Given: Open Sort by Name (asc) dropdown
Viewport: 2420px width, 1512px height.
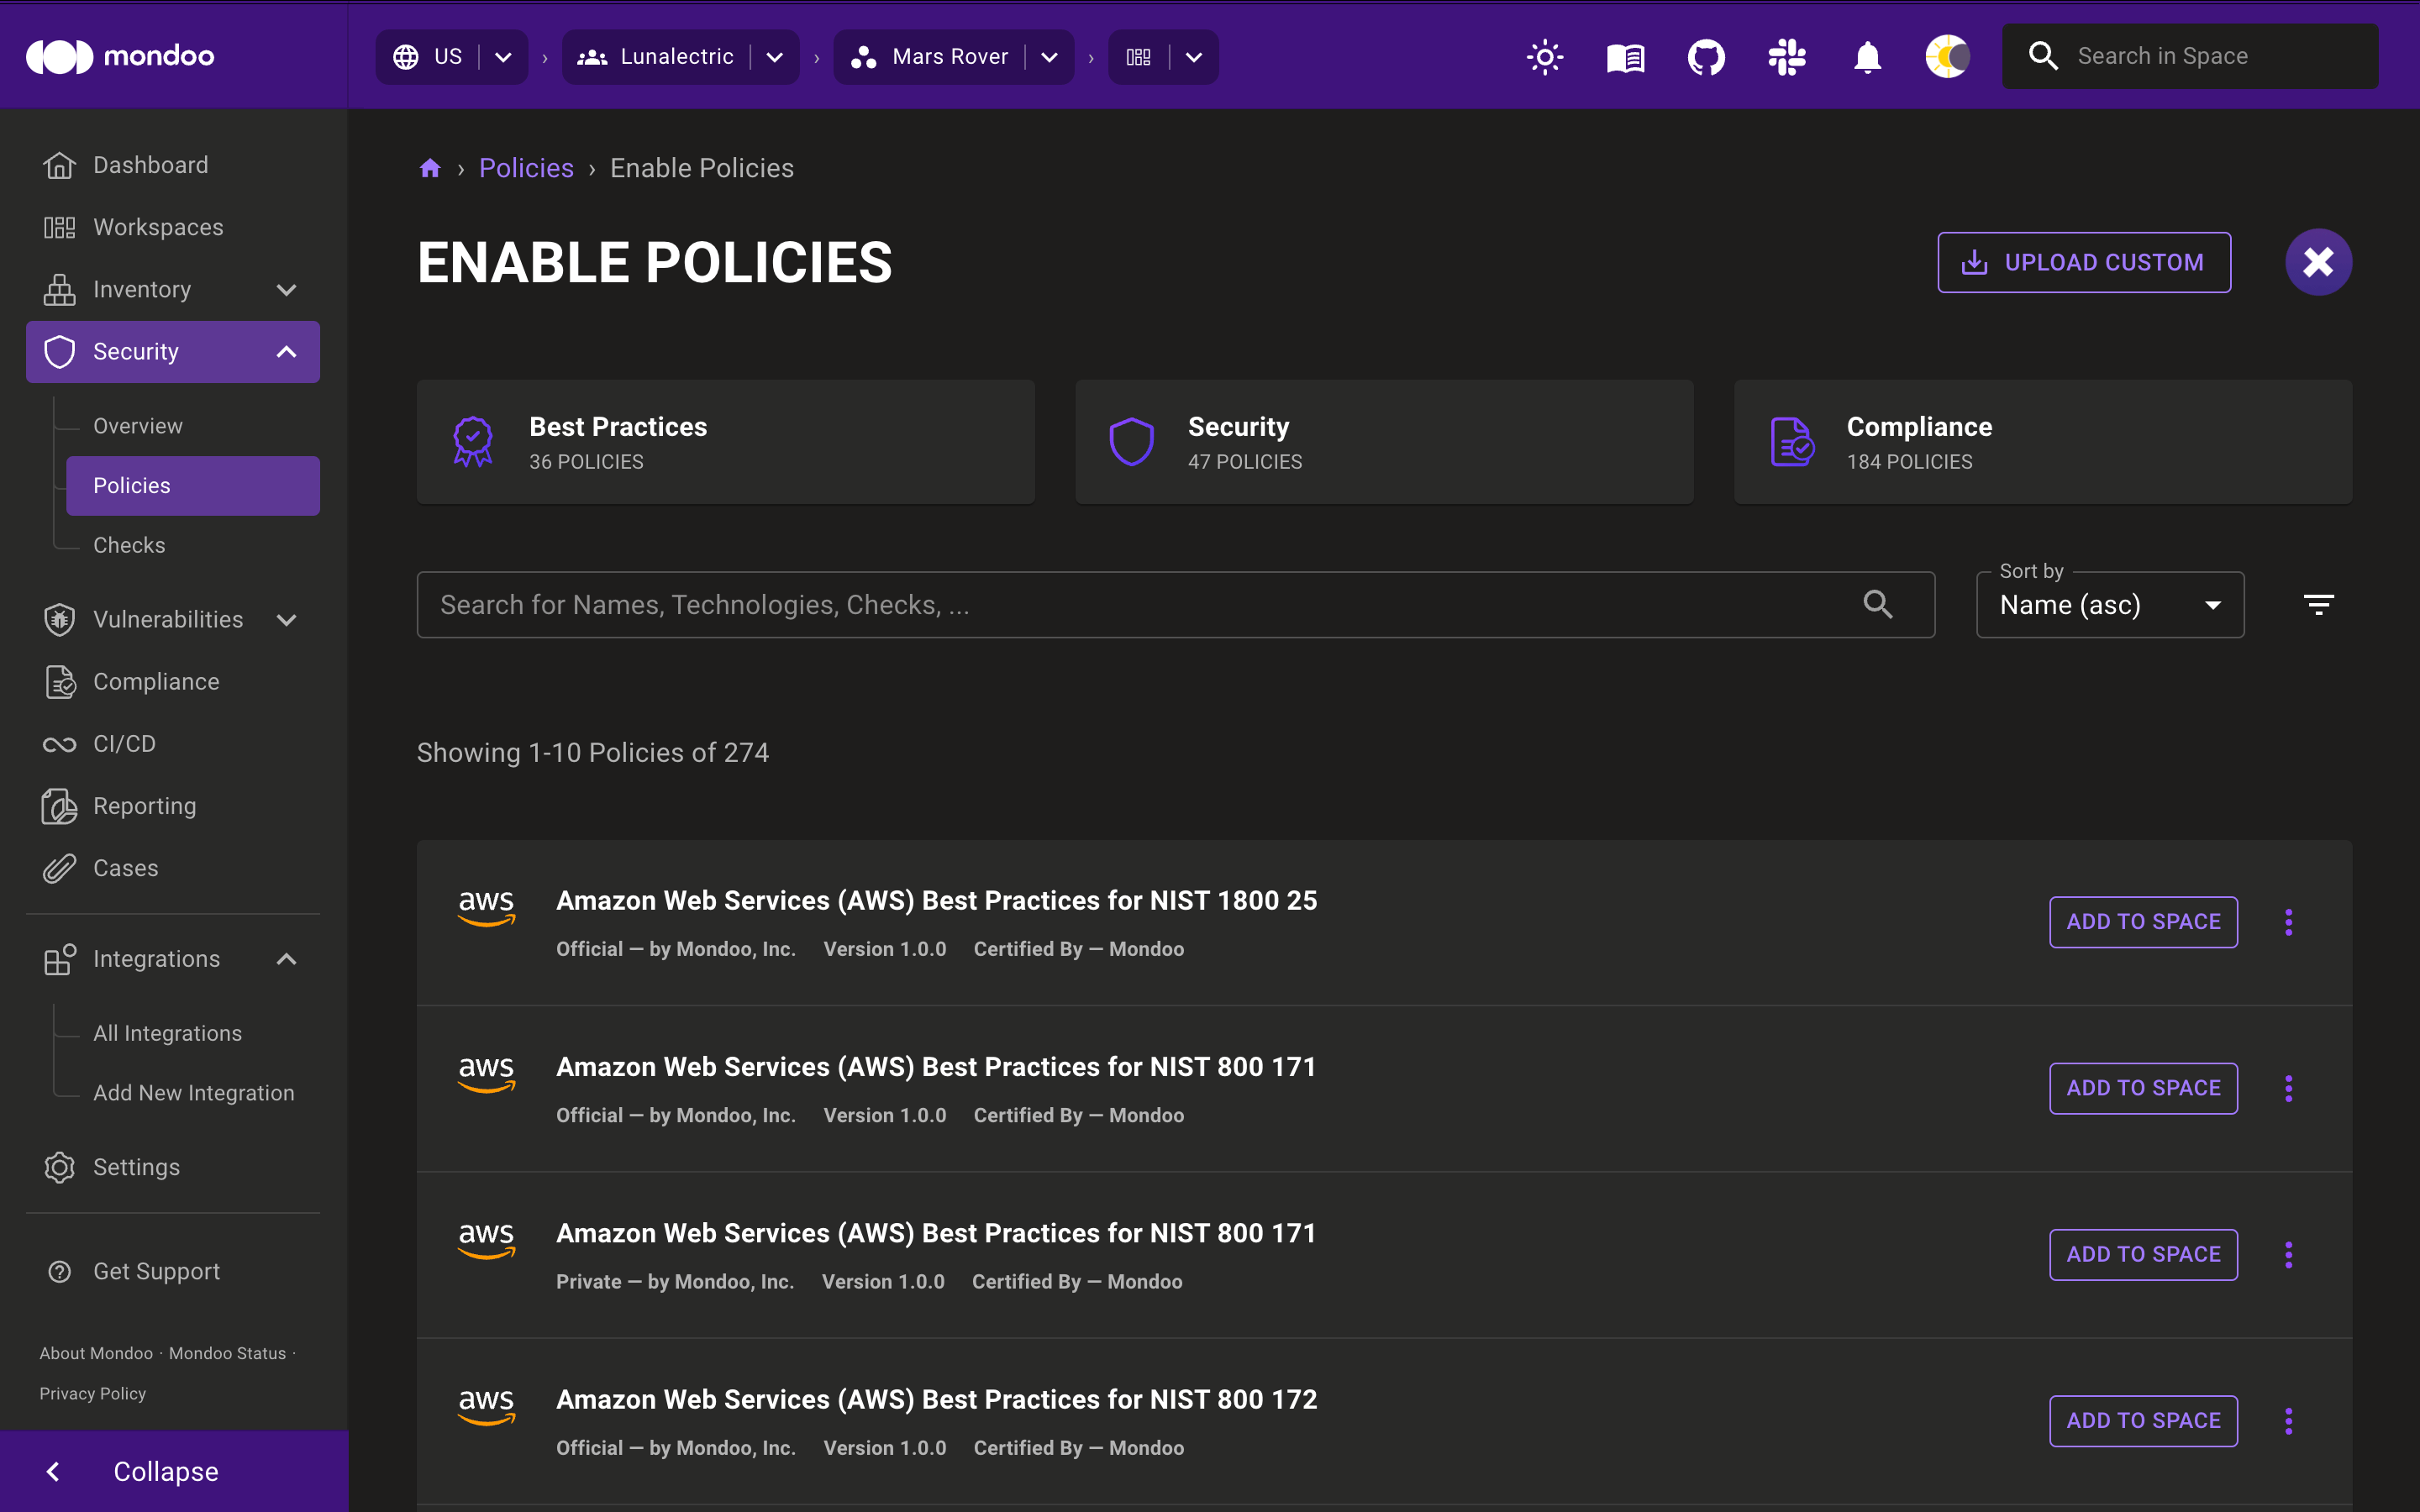Looking at the screenshot, I should 2110,604.
